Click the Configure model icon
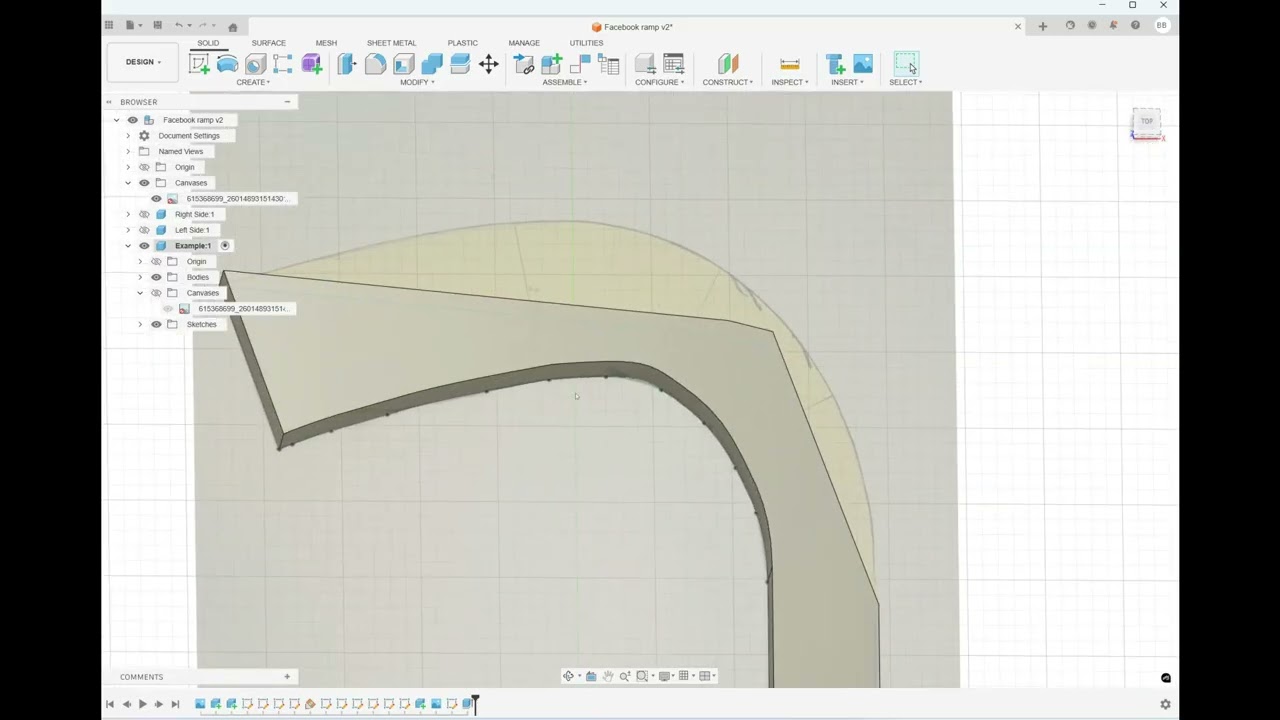The image size is (1280, 720). pyautogui.click(x=645, y=64)
